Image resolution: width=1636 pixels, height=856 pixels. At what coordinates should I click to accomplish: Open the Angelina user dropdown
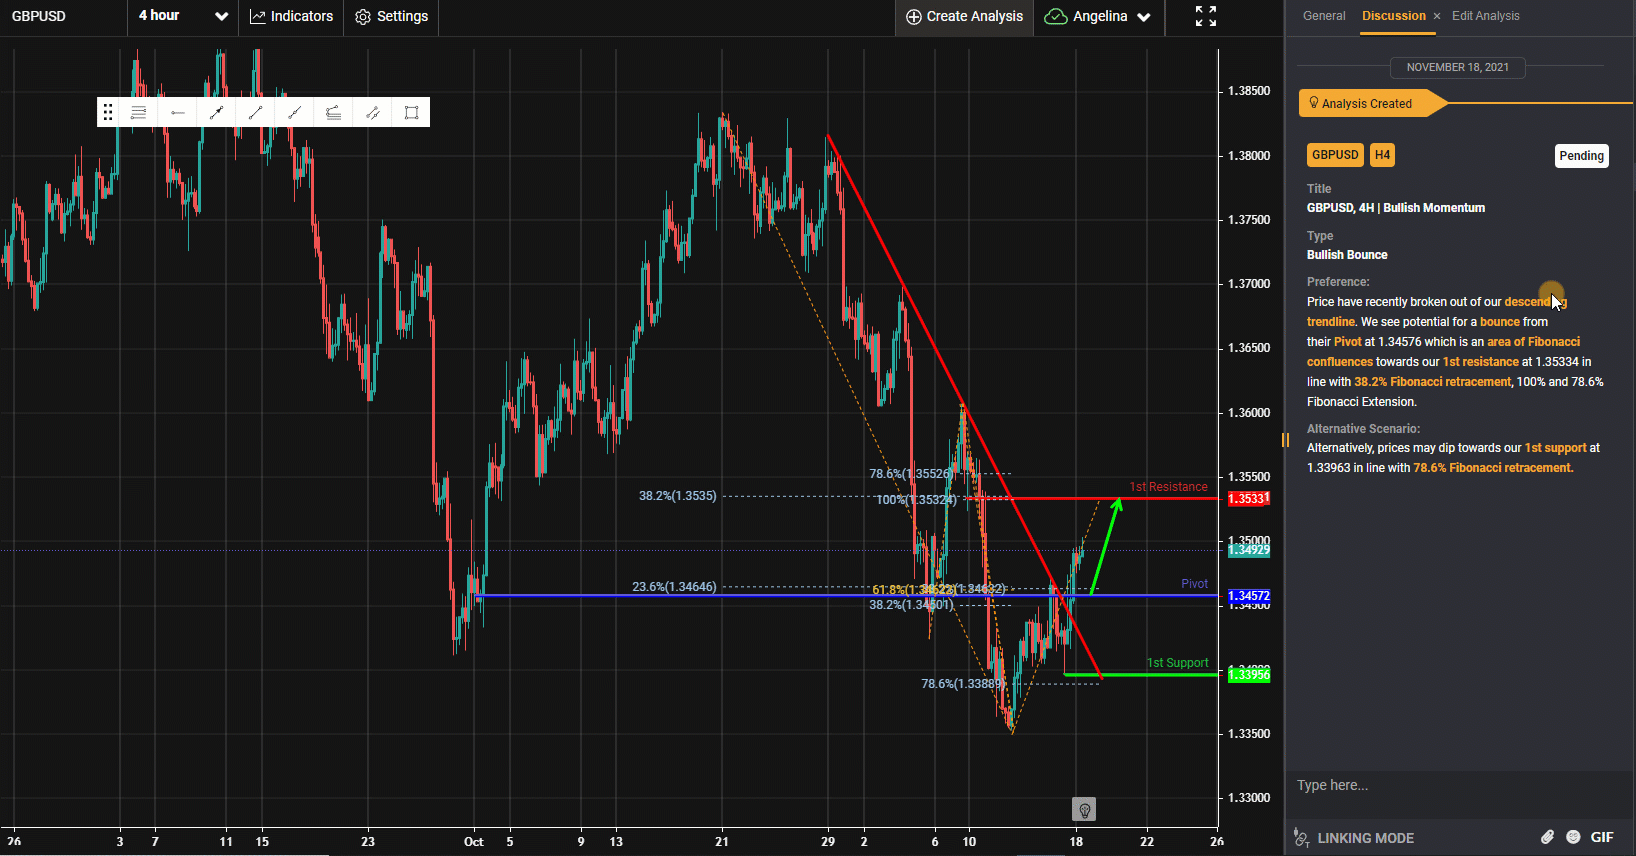[1098, 16]
